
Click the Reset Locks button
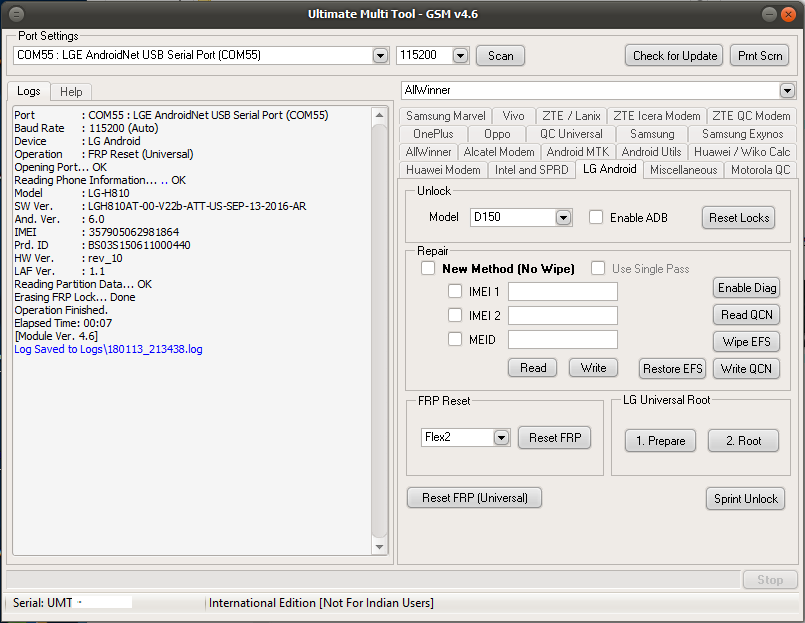[738, 218]
